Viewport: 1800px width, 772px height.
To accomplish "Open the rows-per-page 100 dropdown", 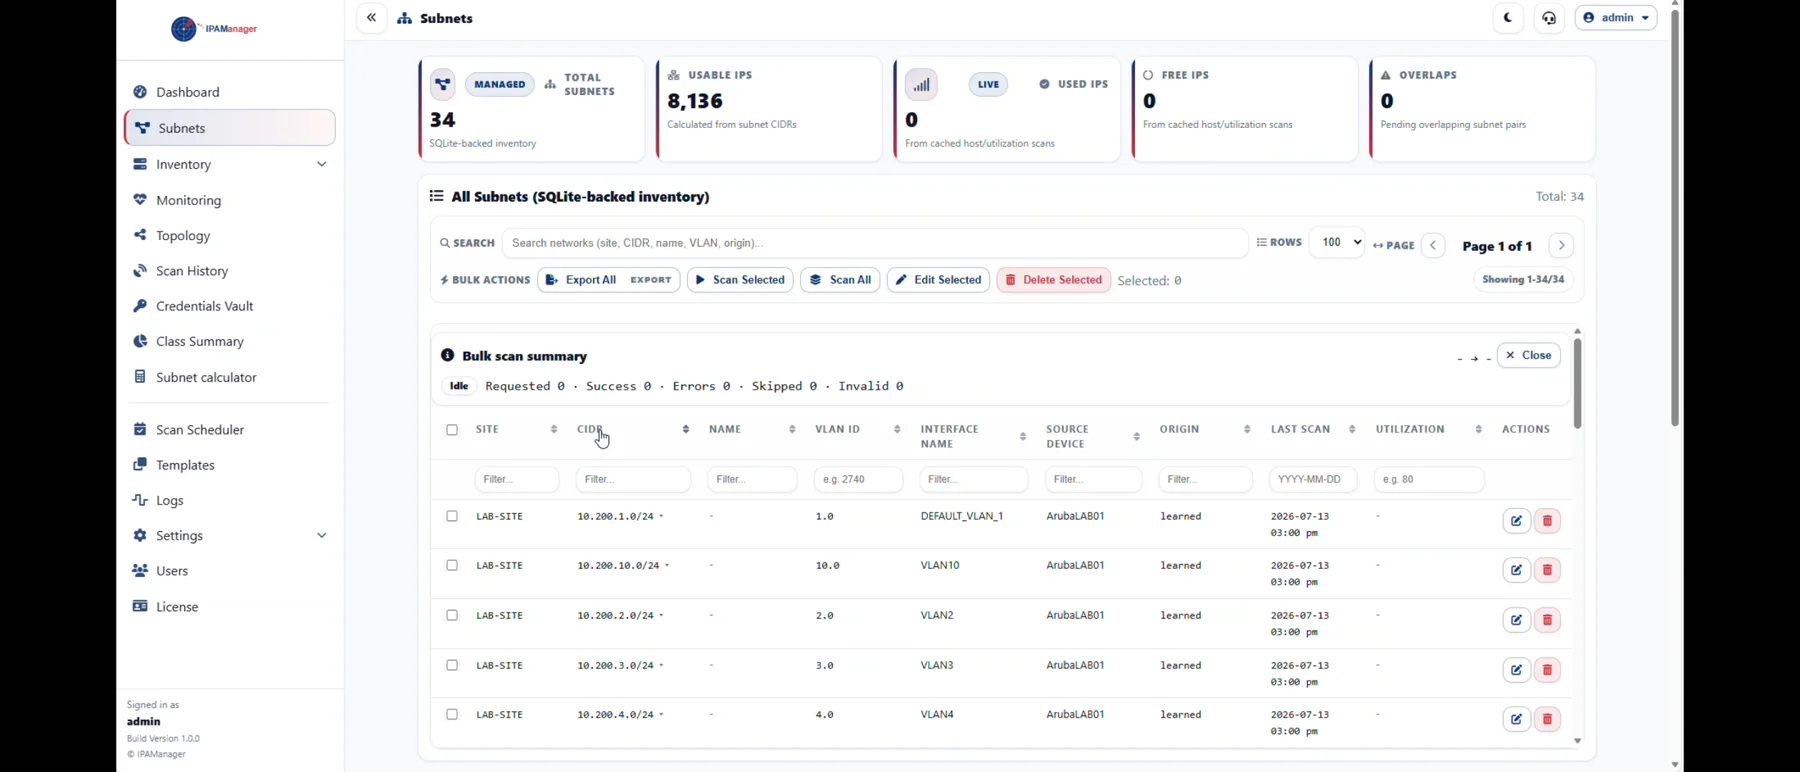I will 1337,242.
